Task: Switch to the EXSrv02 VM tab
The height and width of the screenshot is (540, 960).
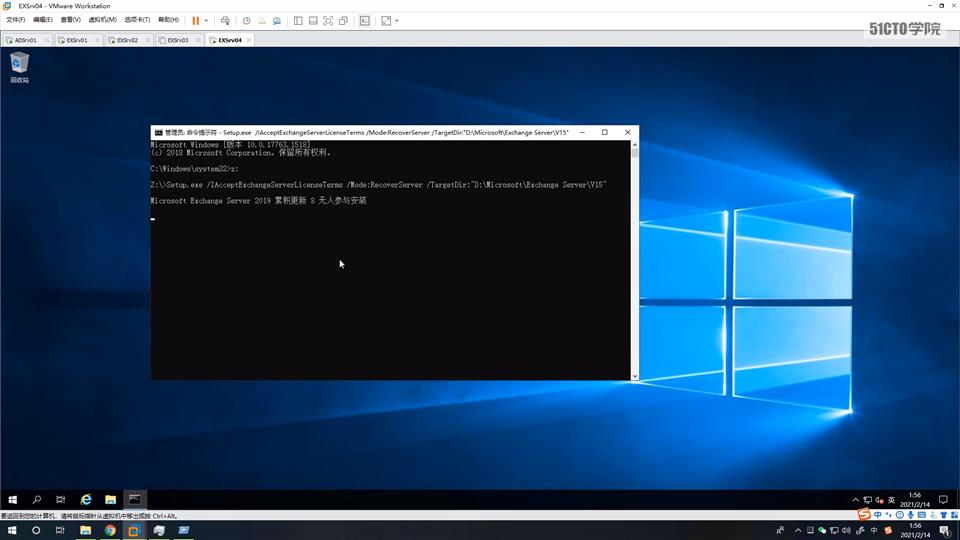Action: pyautogui.click(x=127, y=40)
